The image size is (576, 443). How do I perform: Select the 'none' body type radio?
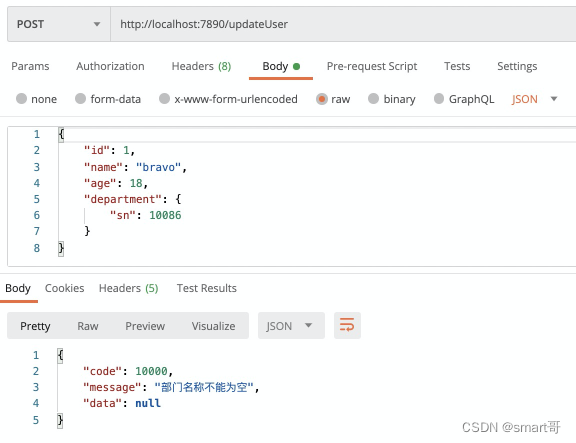pyautogui.click(x=22, y=99)
